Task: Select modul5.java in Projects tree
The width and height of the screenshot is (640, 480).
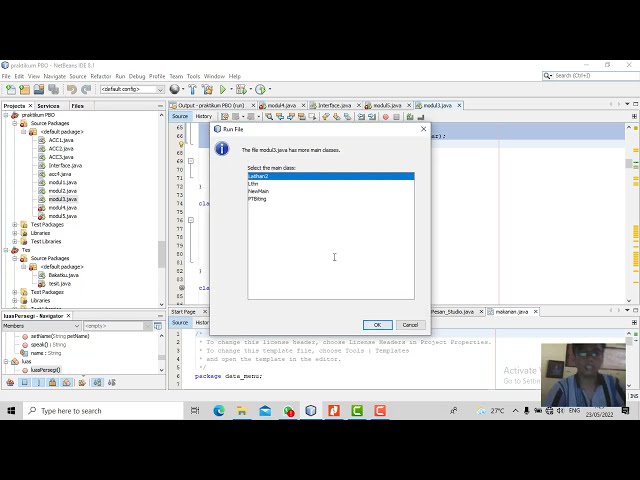Action: 62,216
